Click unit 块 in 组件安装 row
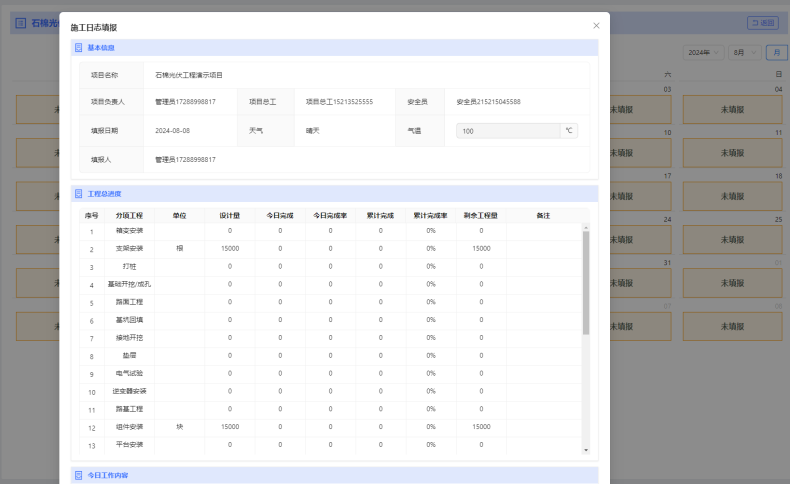 (x=179, y=427)
